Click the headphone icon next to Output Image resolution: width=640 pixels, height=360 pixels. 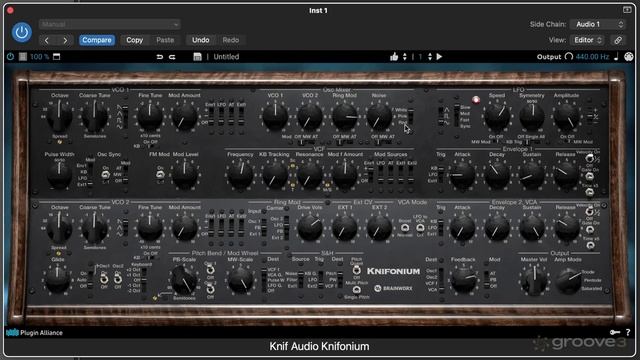(569, 57)
